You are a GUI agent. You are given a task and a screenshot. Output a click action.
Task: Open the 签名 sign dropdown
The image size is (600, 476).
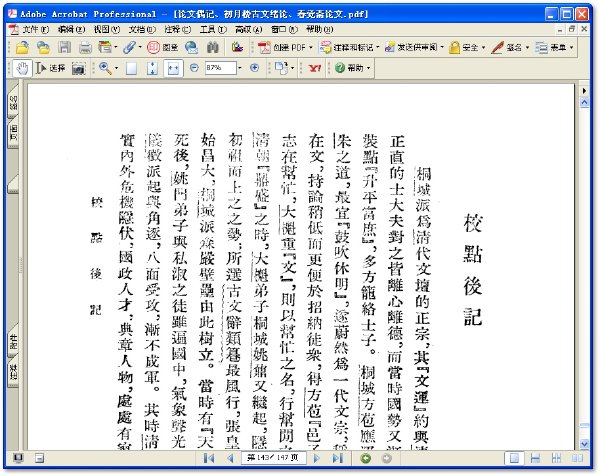[x=510, y=47]
